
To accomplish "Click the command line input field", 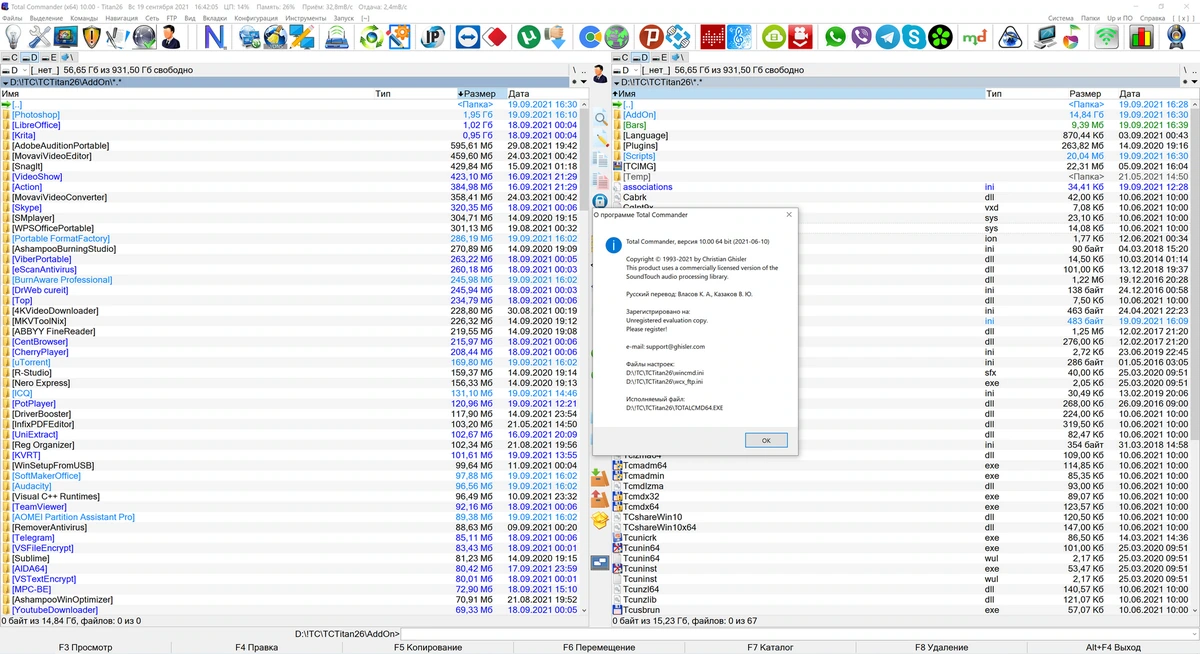I will click(x=798, y=634).
